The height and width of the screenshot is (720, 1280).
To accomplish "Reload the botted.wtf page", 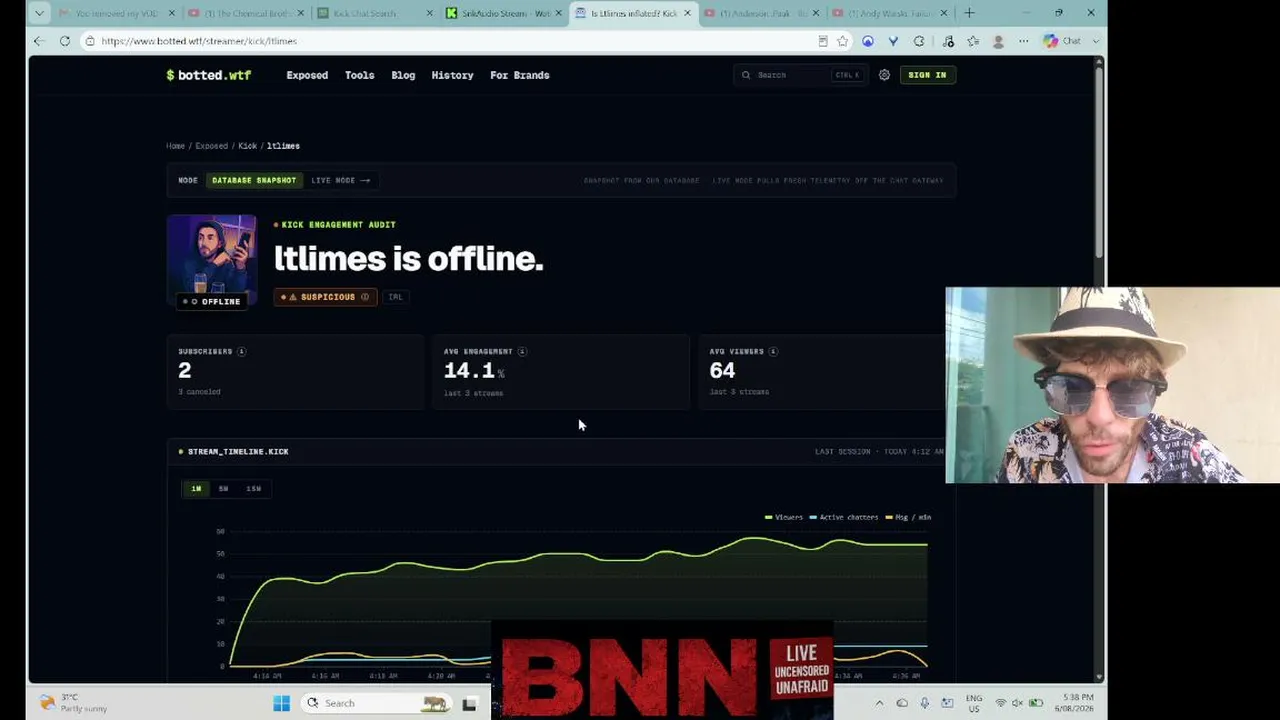I will tap(65, 41).
